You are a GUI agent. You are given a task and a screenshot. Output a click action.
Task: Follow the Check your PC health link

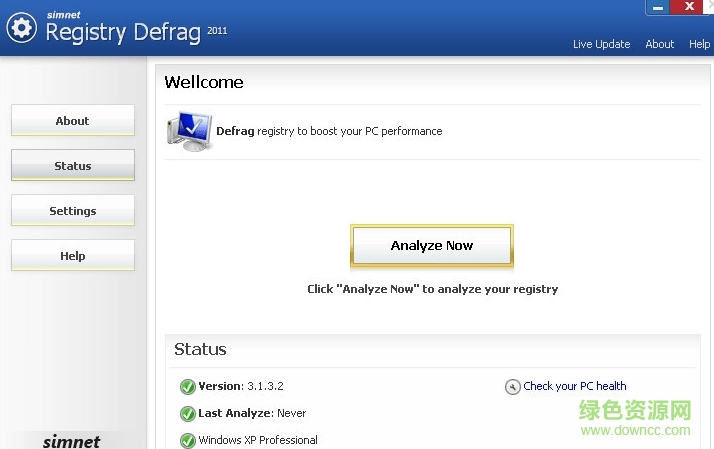point(575,386)
